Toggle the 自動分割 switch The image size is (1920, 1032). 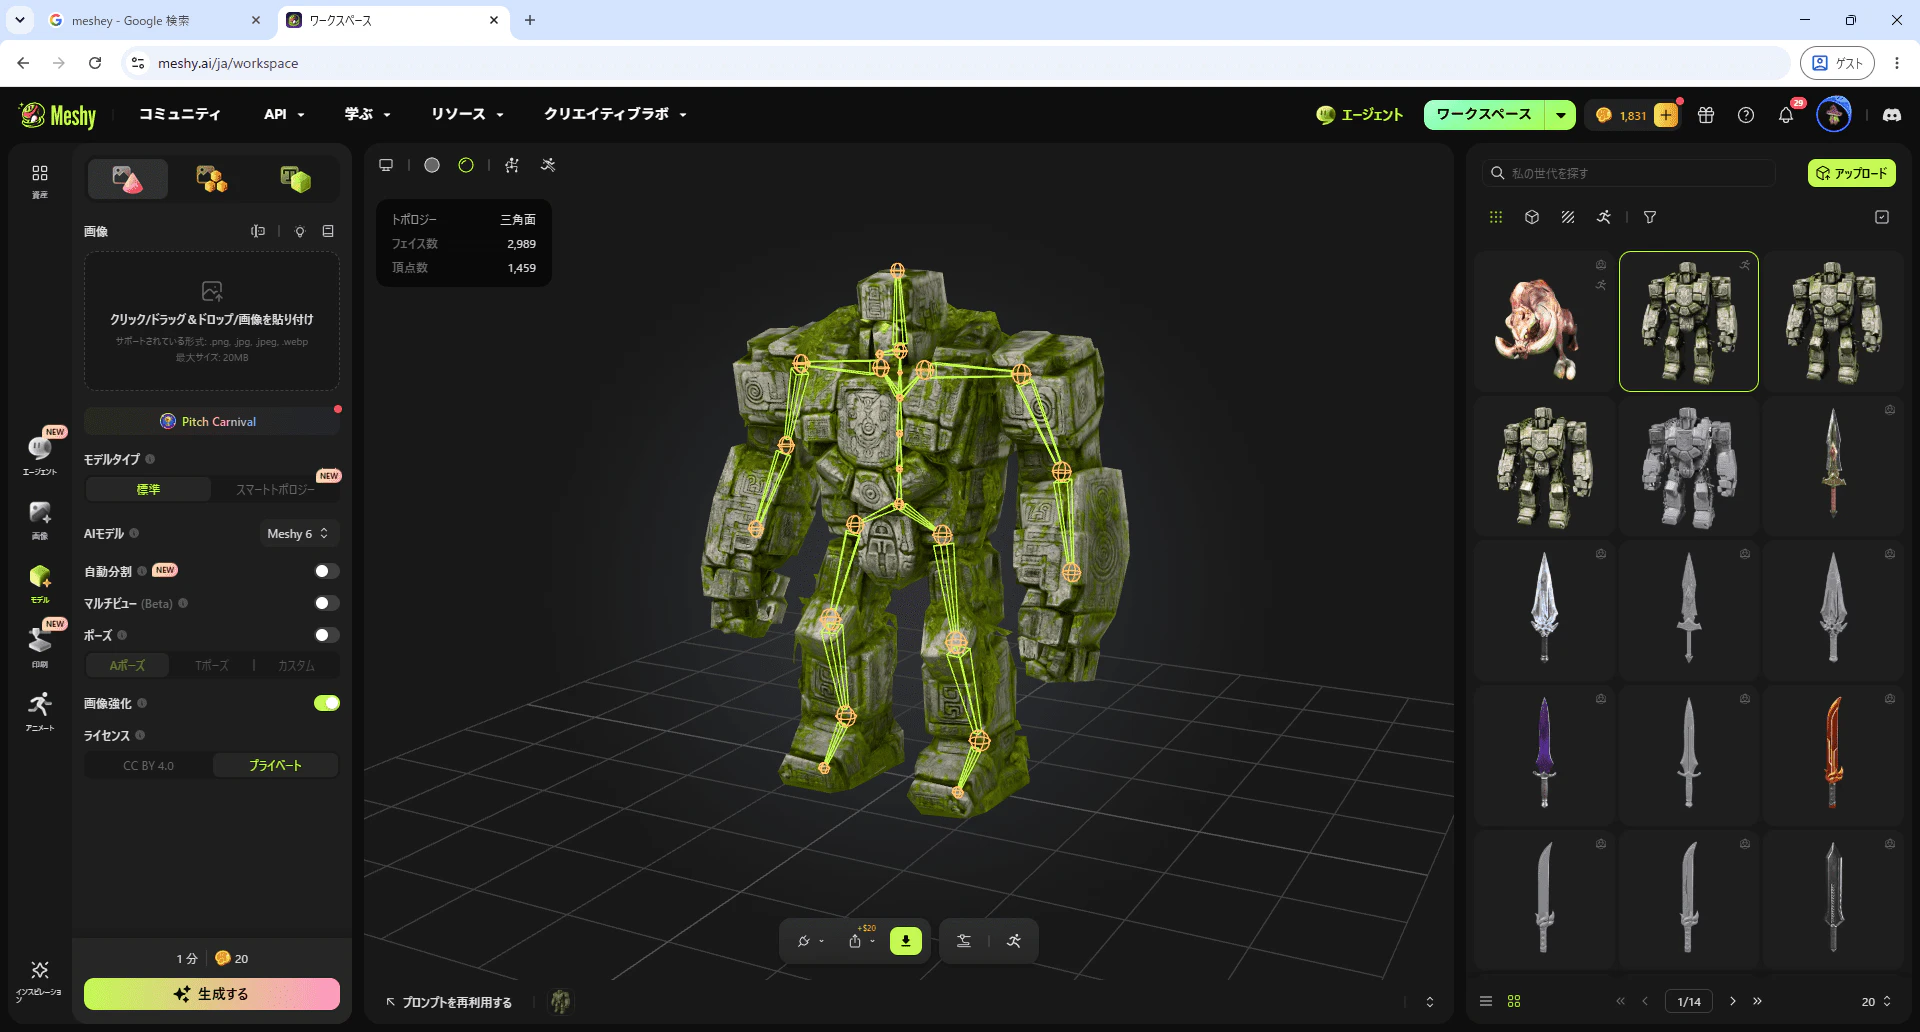pos(326,571)
